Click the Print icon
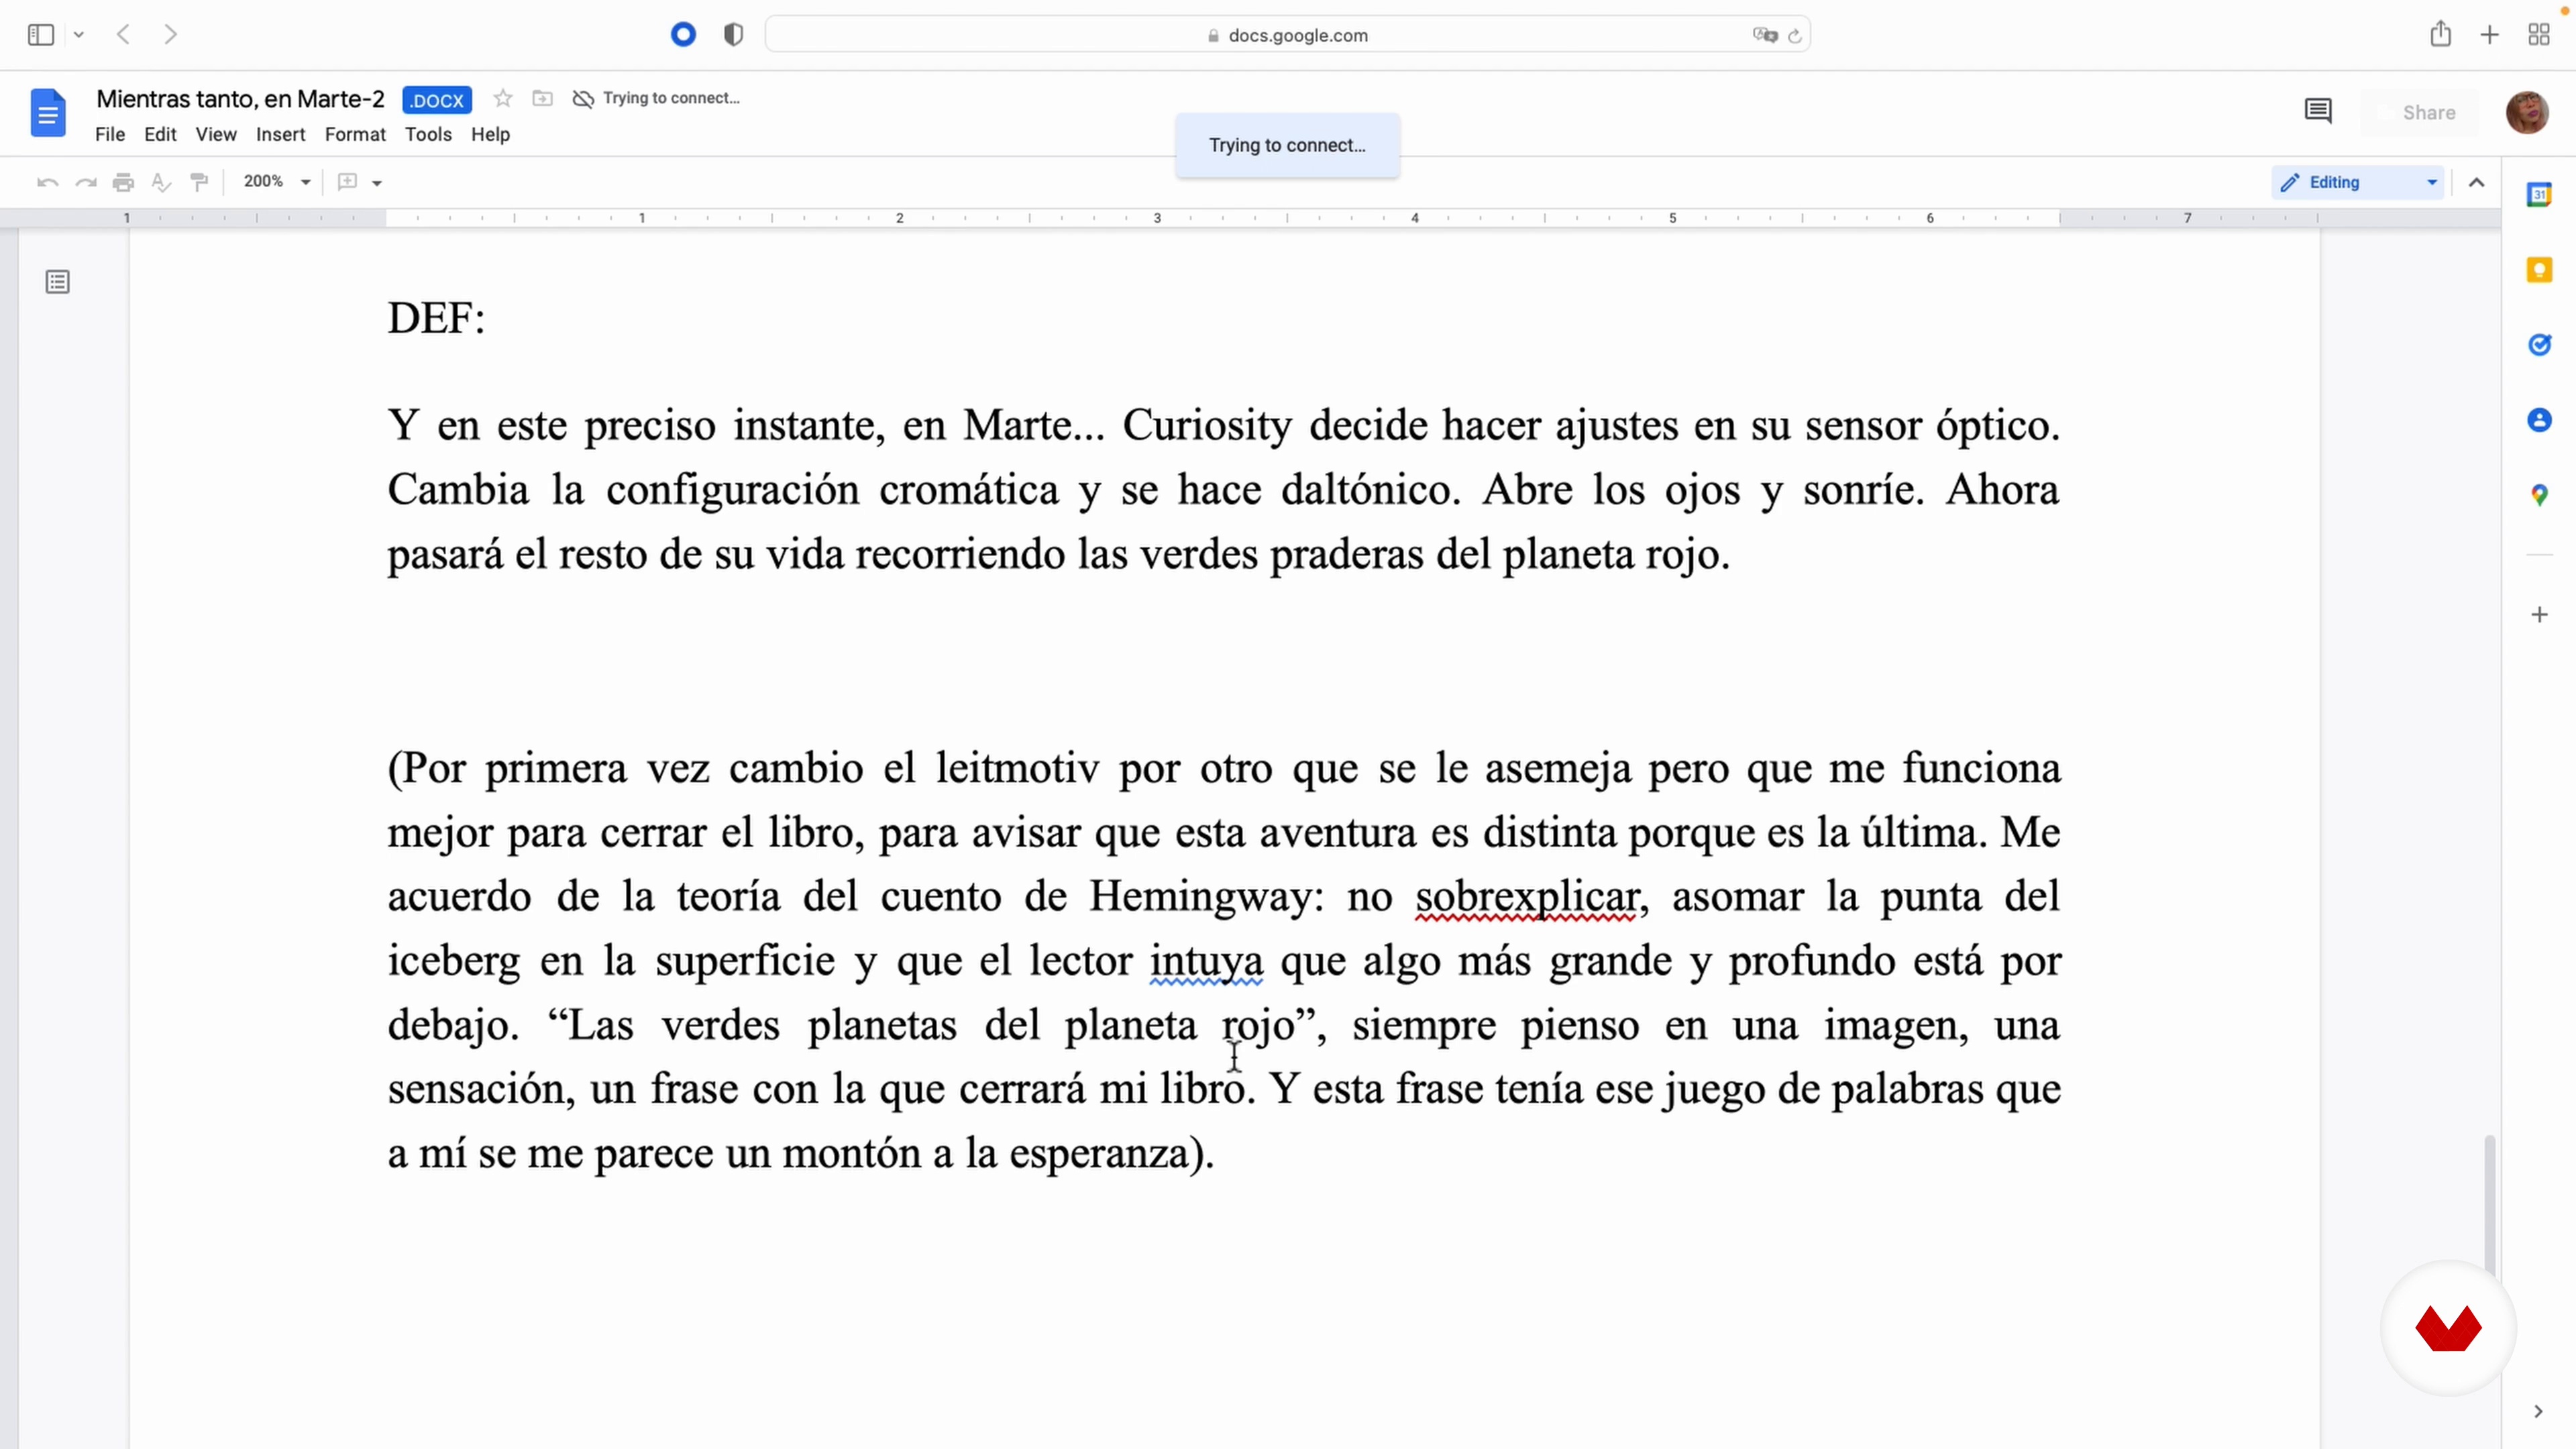Image resolution: width=2576 pixels, height=1449 pixels. (123, 182)
